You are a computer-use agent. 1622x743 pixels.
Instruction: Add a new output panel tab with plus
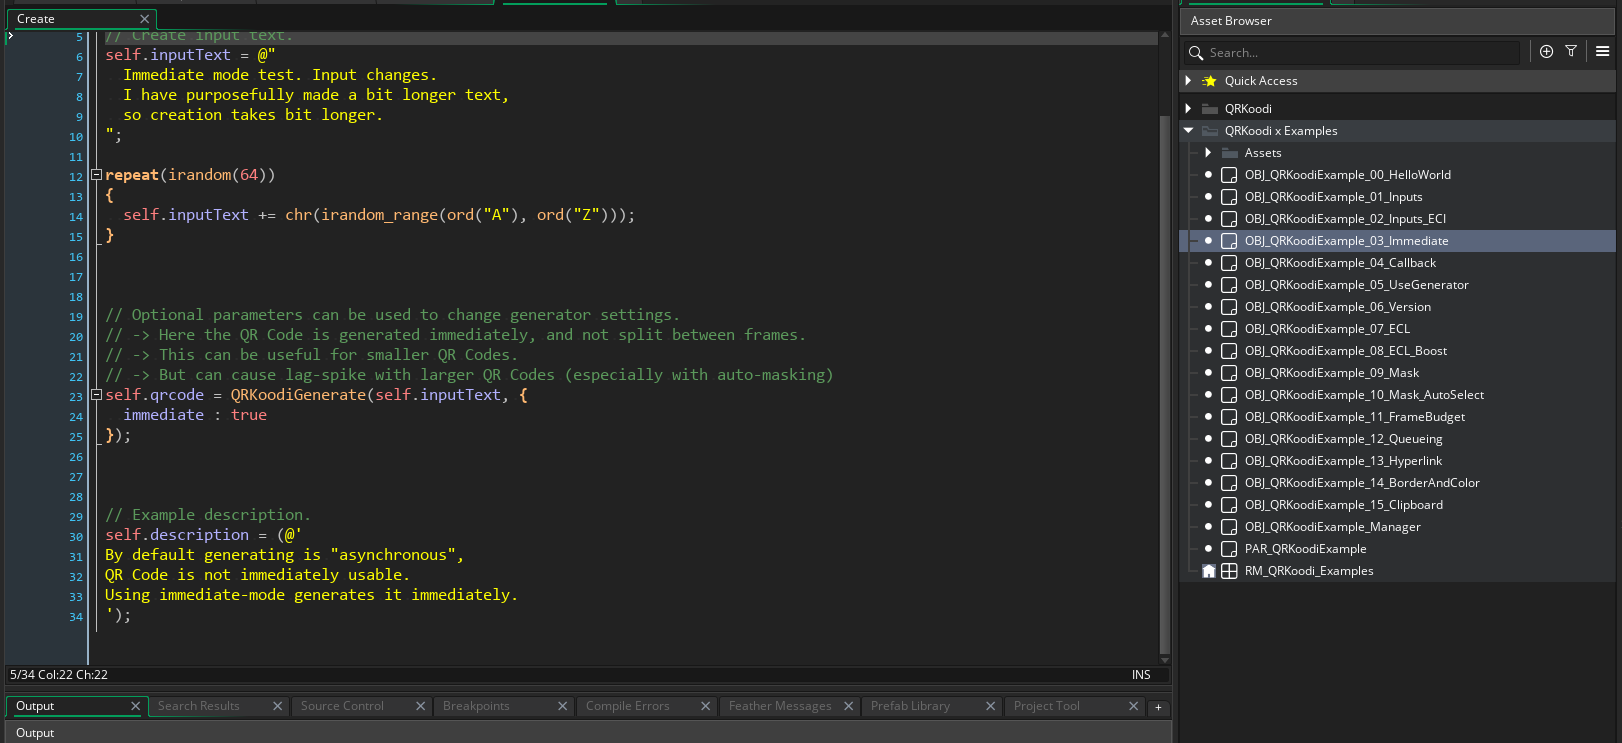[1158, 707]
